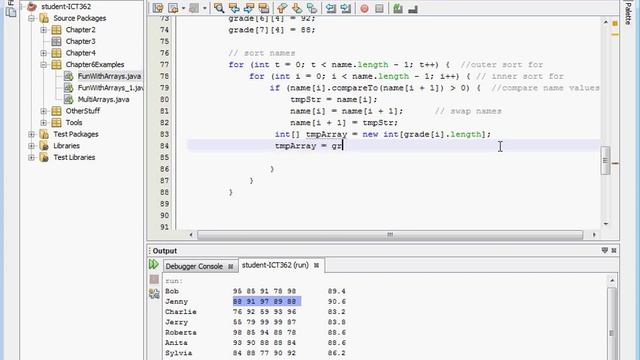Viewport: 640px width, 360px height.
Task: Switch to the student-ICT362 (run) tab
Action: (275, 265)
